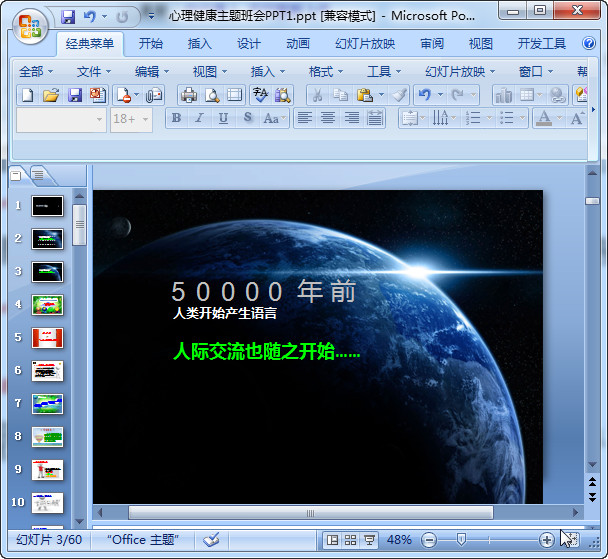Open the font size 18+ dropdown
This screenshot has width=608, height=559.
click(x=145, y=119)
